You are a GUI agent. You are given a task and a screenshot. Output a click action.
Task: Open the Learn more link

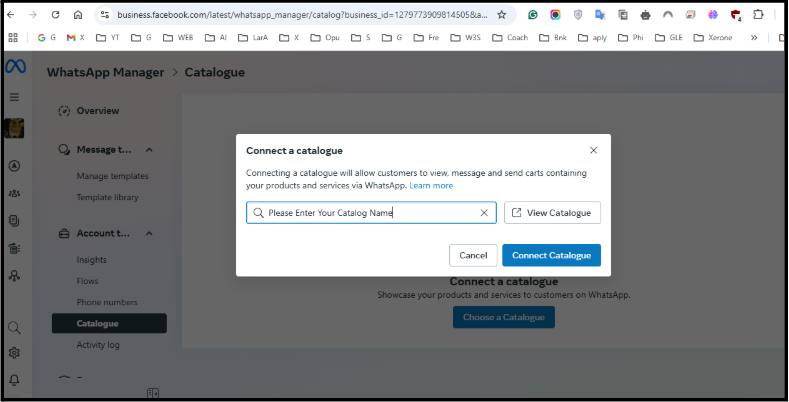pos(431,186)
